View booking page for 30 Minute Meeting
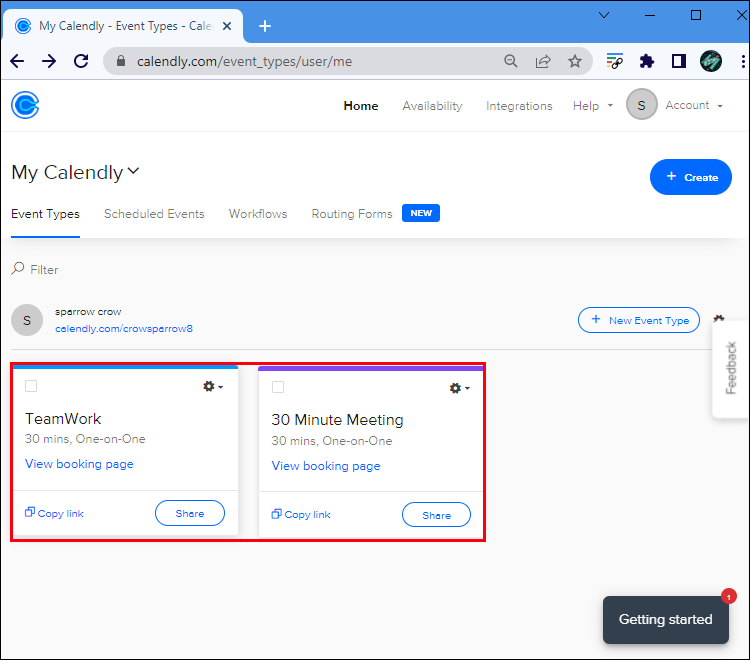 (326, 466)
